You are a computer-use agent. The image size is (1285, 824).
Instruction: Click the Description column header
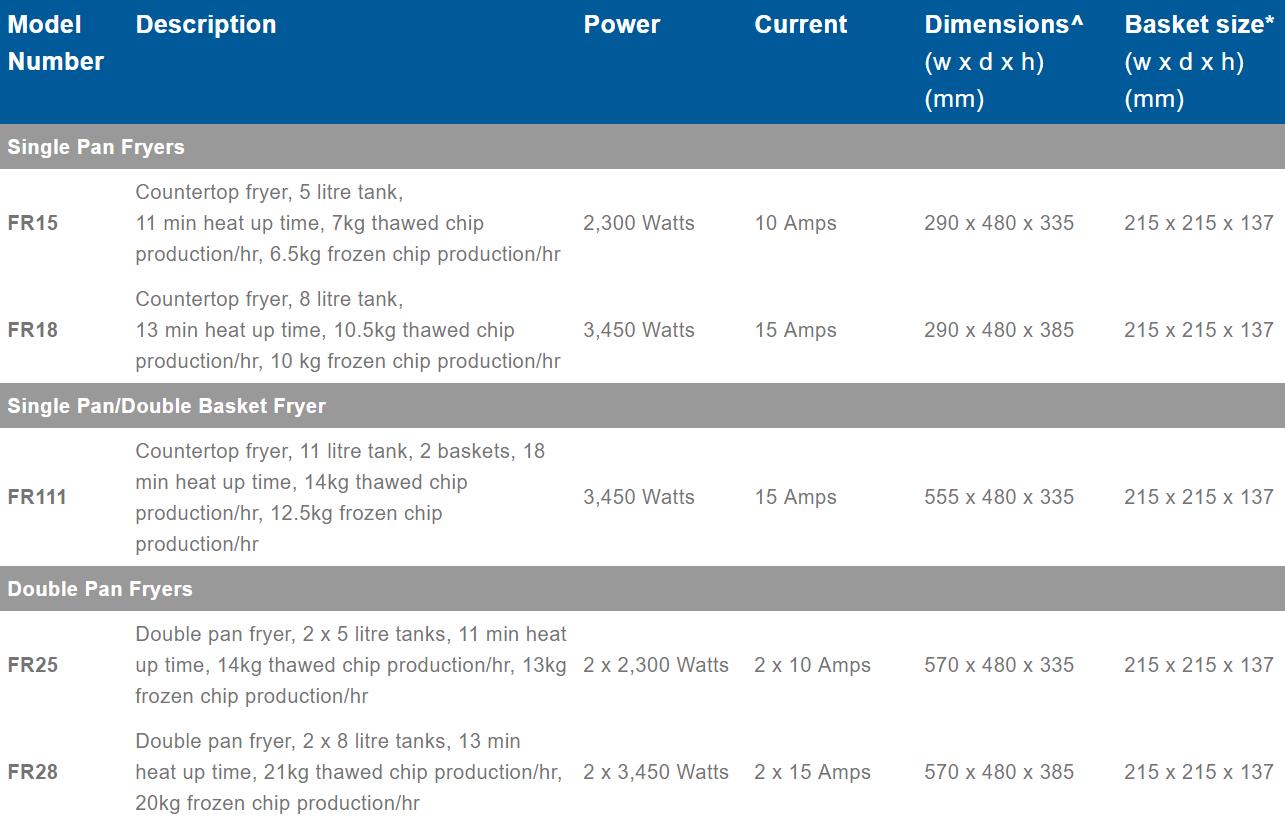pyautogui.click(x=206, y=25)
